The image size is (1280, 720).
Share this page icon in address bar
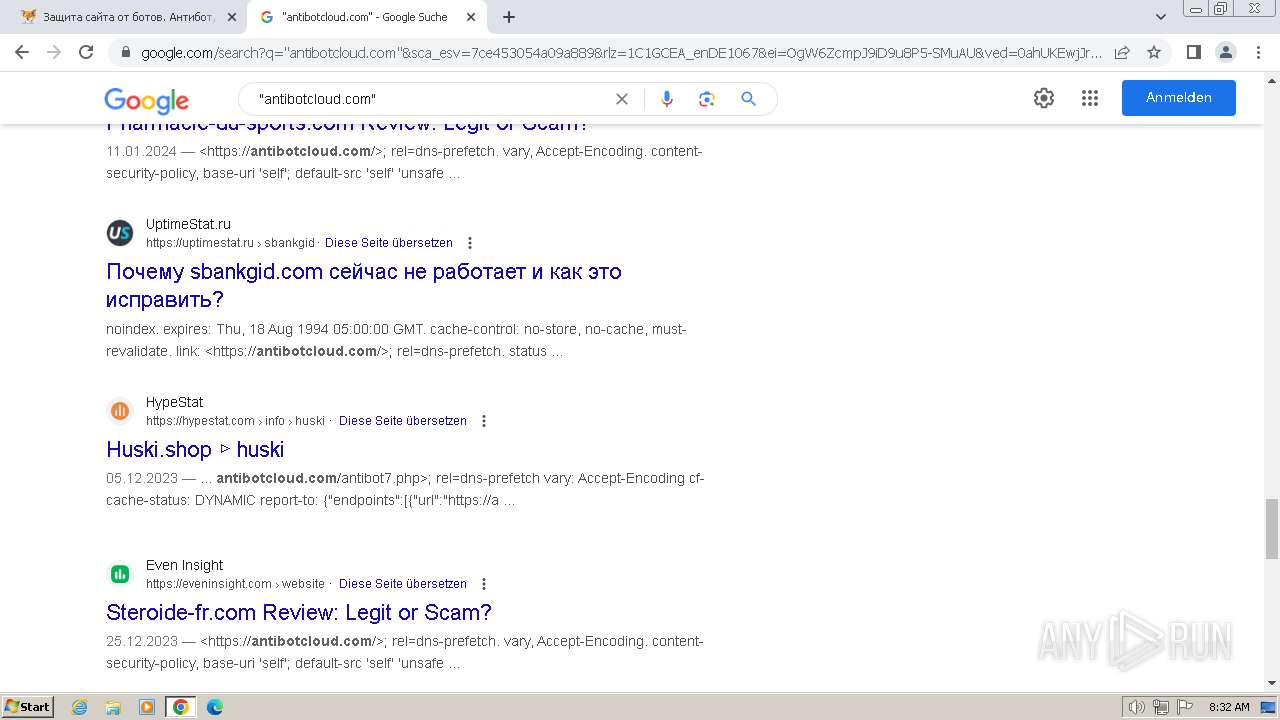click(1122, 52)
